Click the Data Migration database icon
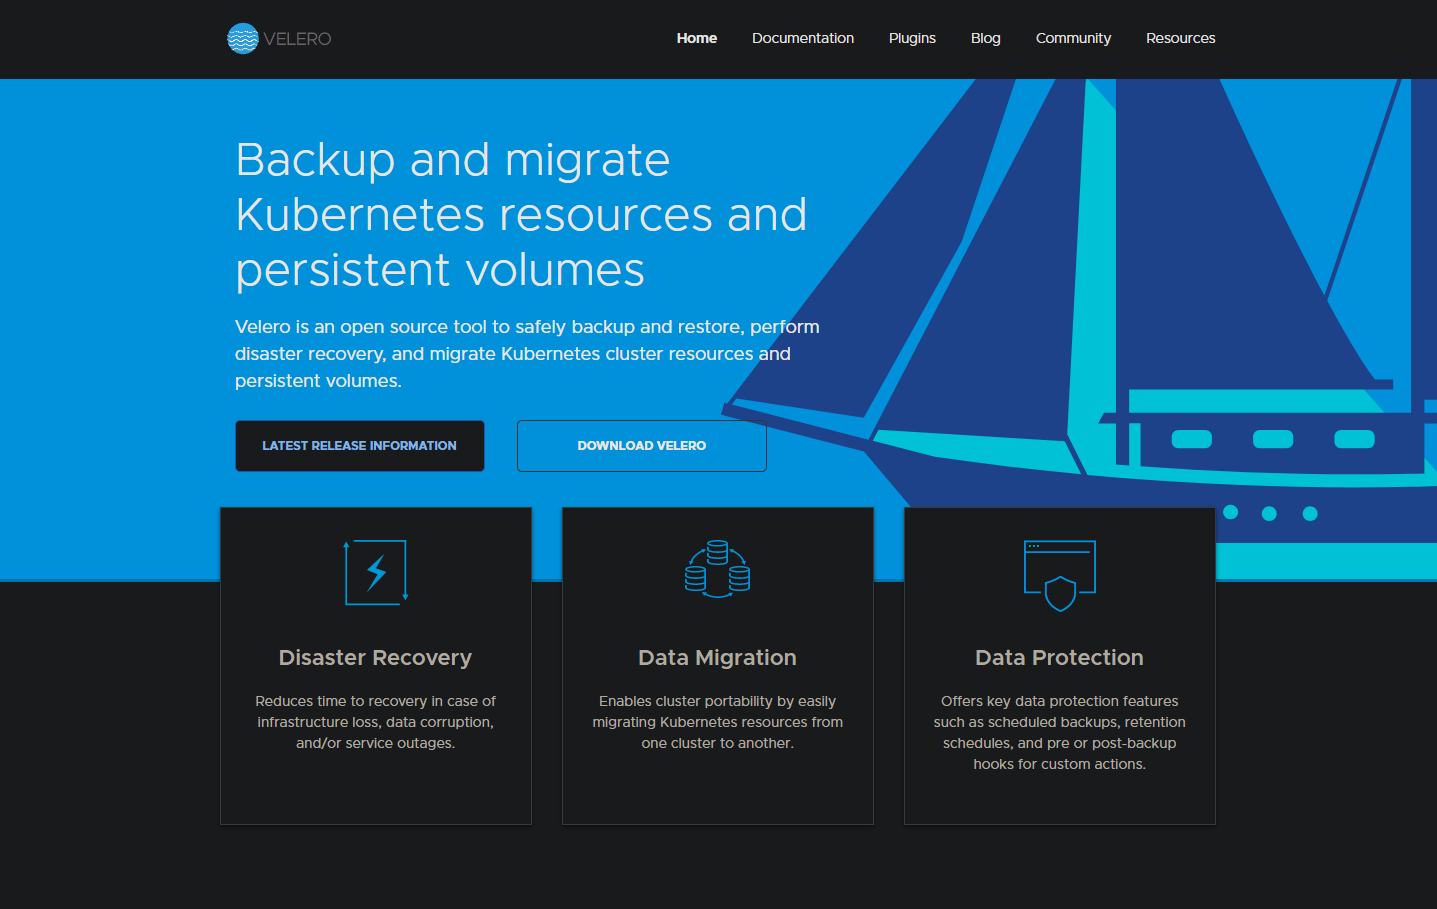 pyautogui.click(x=717, y=569)
